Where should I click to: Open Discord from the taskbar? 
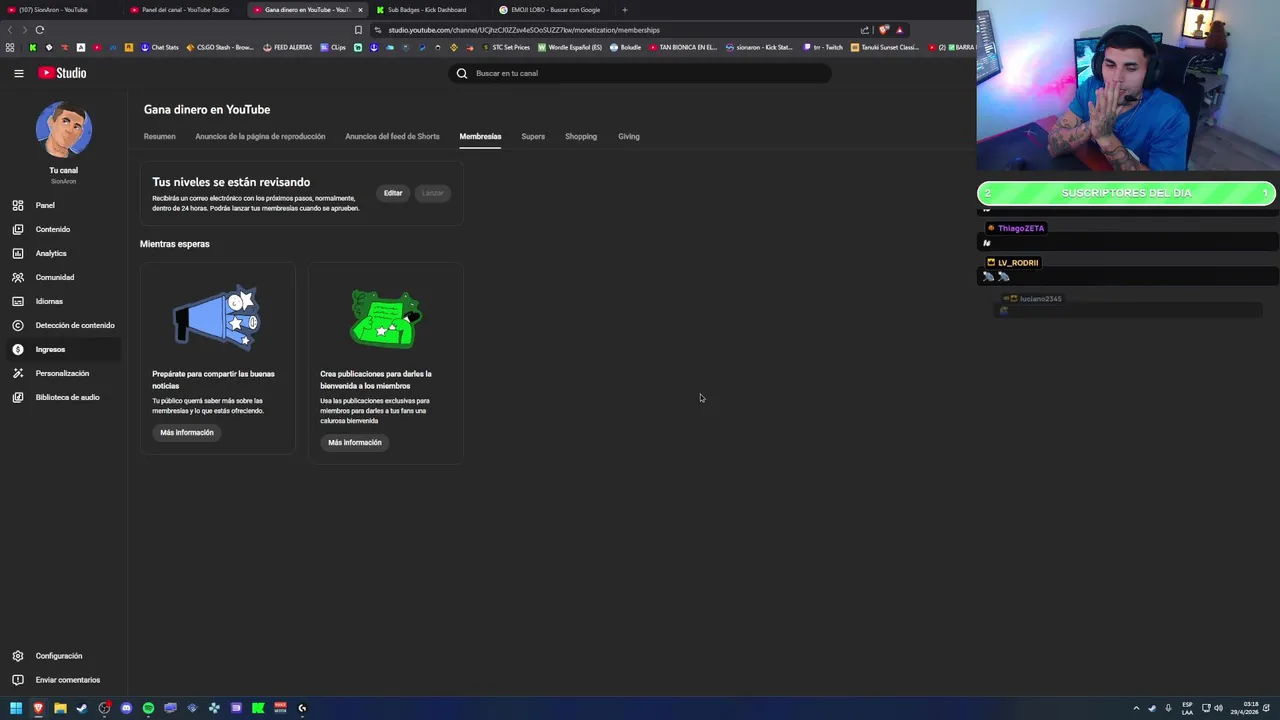click(x=126, y=708)
